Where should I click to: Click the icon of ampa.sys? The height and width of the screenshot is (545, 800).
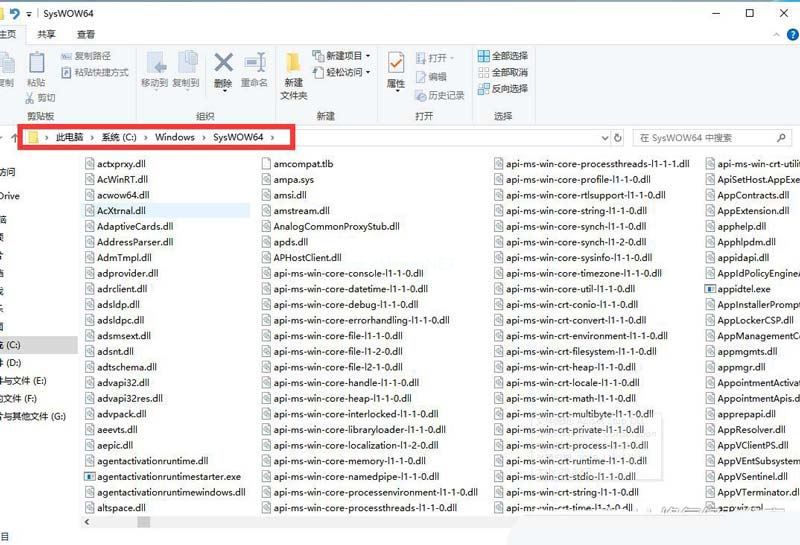pos(266,180)
